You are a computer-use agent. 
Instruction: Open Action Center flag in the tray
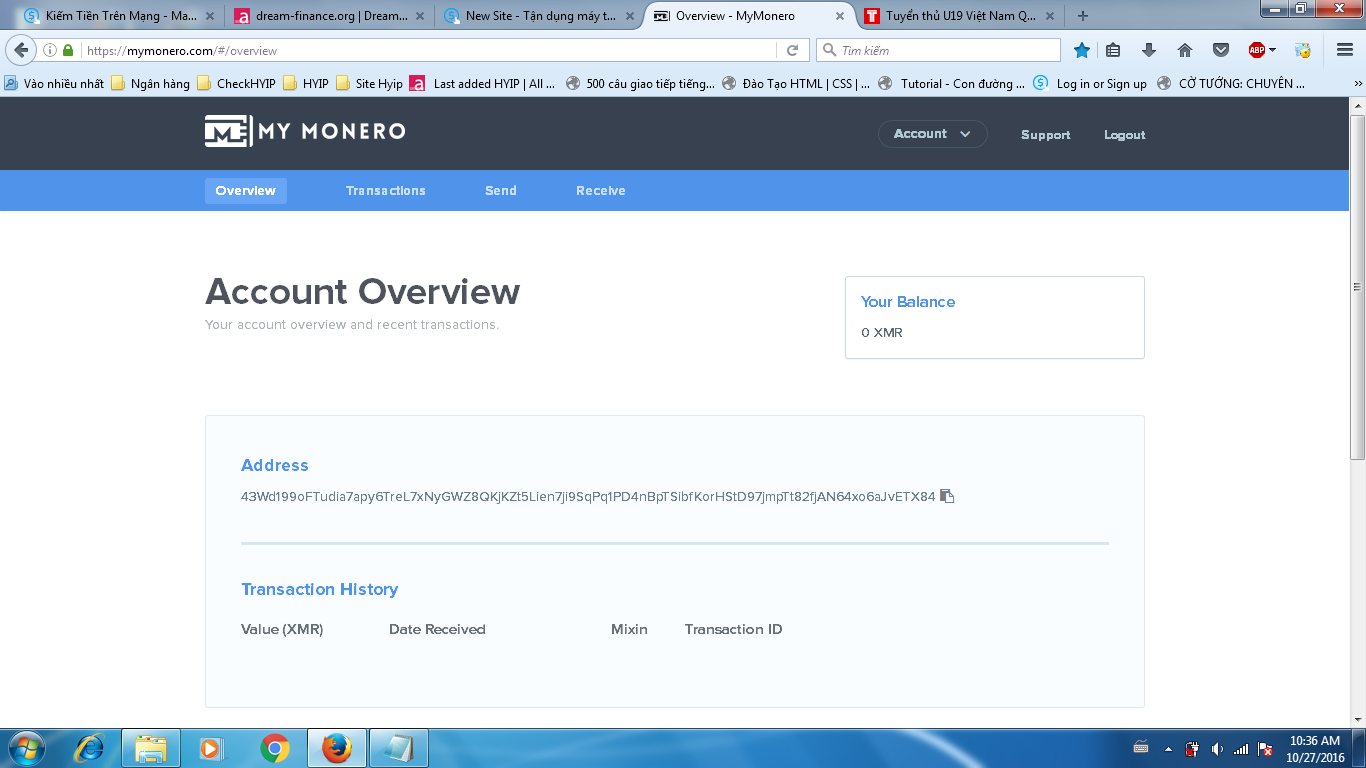tap(1265, 749)
